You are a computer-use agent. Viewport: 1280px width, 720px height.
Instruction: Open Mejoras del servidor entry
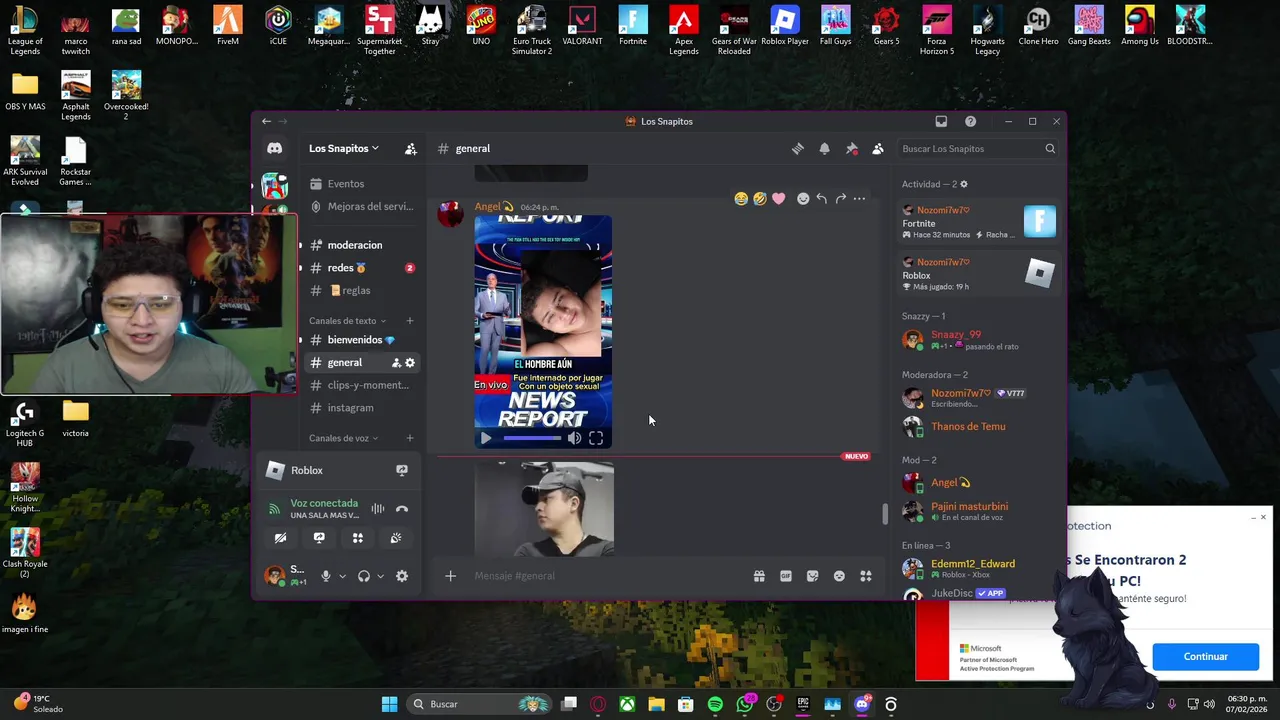coord(361,207)
